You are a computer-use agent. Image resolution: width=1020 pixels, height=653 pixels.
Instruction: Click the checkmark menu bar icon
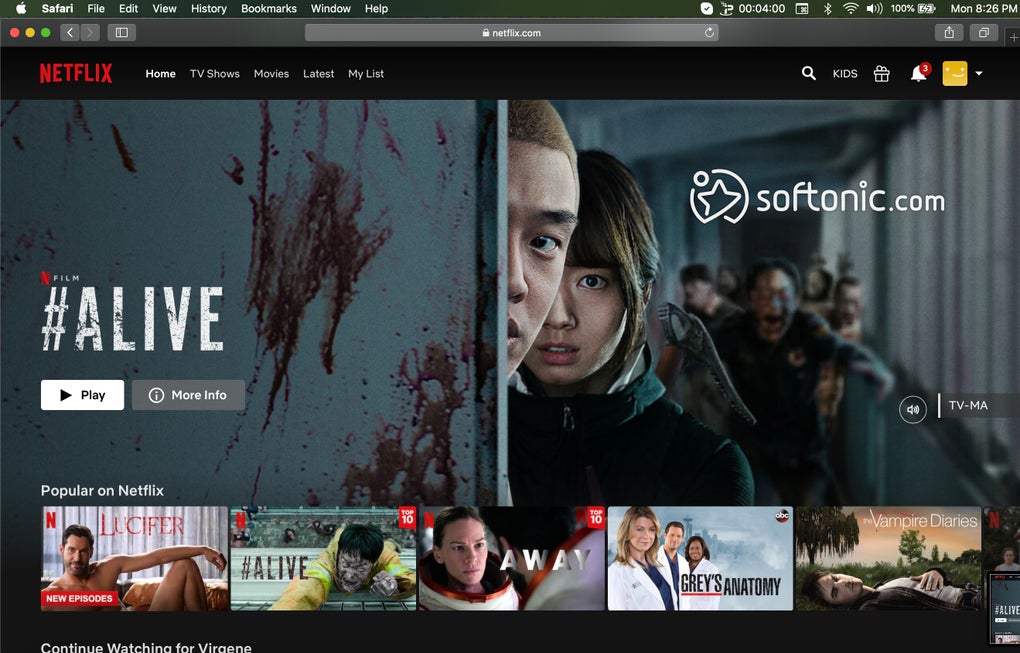(x=706, y=8)
